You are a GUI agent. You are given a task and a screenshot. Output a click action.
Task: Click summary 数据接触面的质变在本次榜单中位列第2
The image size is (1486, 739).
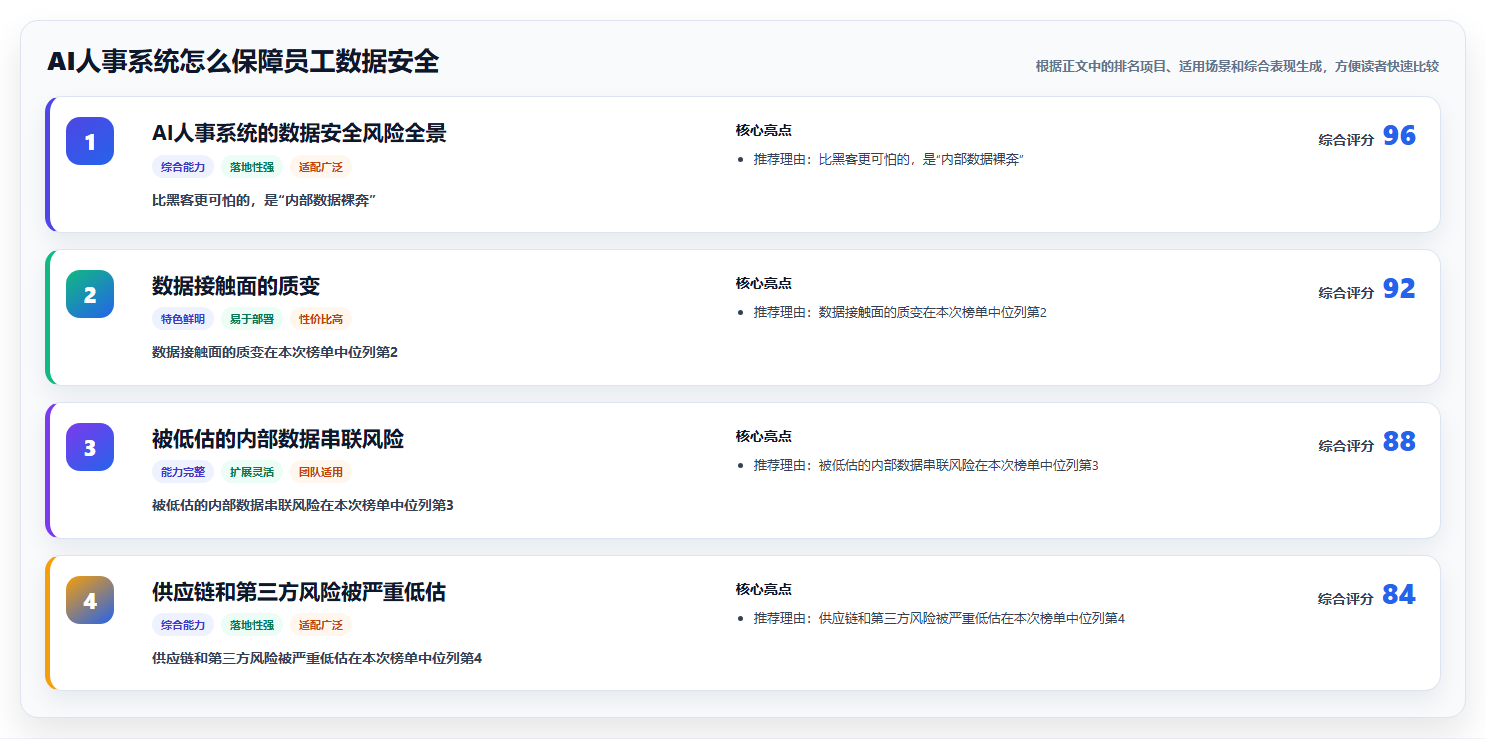pyautogui.click(x=275, y=352)
